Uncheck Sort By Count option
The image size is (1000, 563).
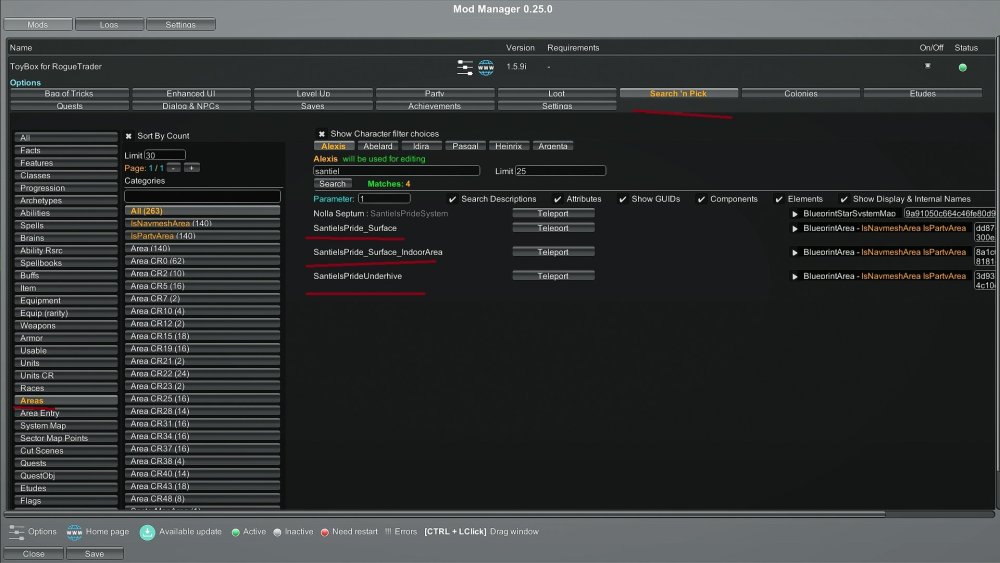coord(129,136)
